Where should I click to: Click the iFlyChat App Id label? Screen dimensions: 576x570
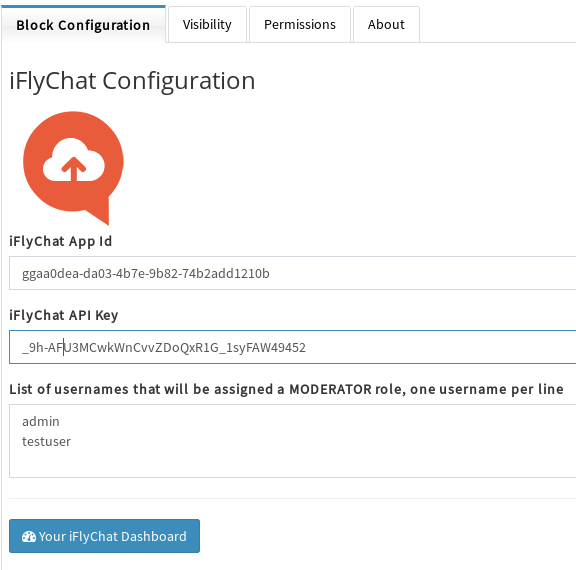pyautogui.click(x=61, y=241)
